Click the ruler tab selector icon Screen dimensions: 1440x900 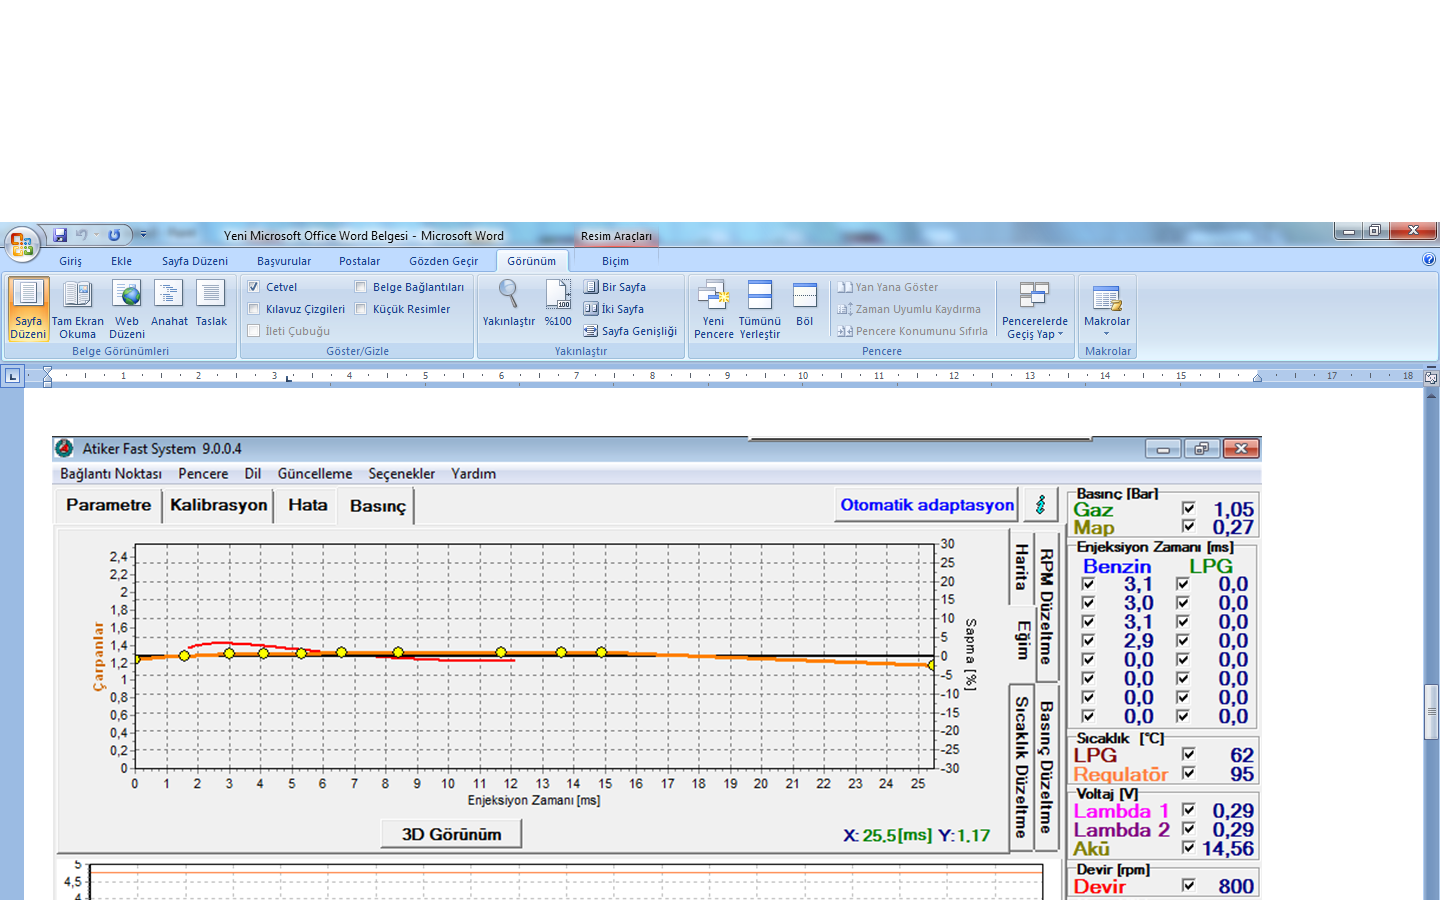tap(12, 377)
